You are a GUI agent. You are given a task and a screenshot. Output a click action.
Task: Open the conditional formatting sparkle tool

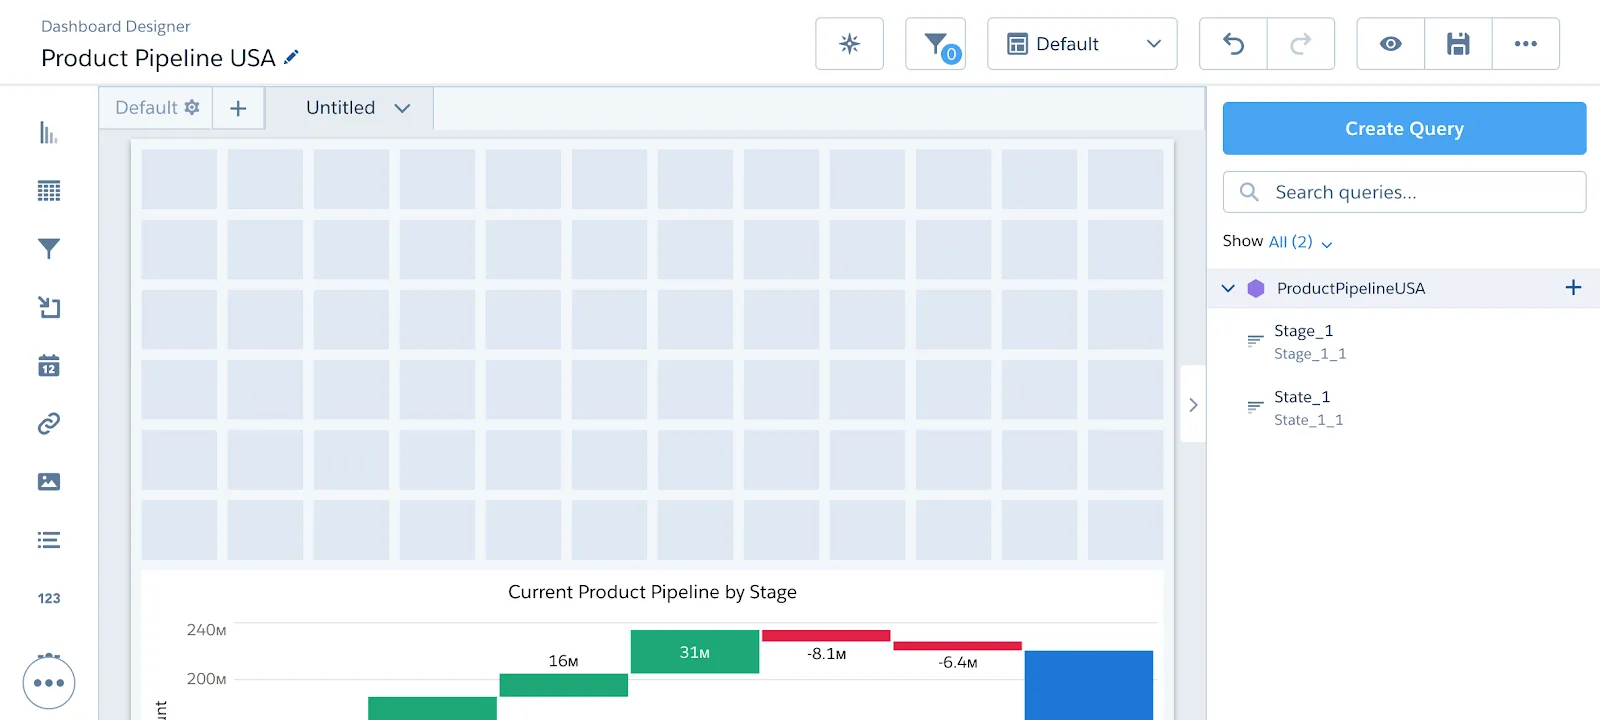click(x=849, y=44)
